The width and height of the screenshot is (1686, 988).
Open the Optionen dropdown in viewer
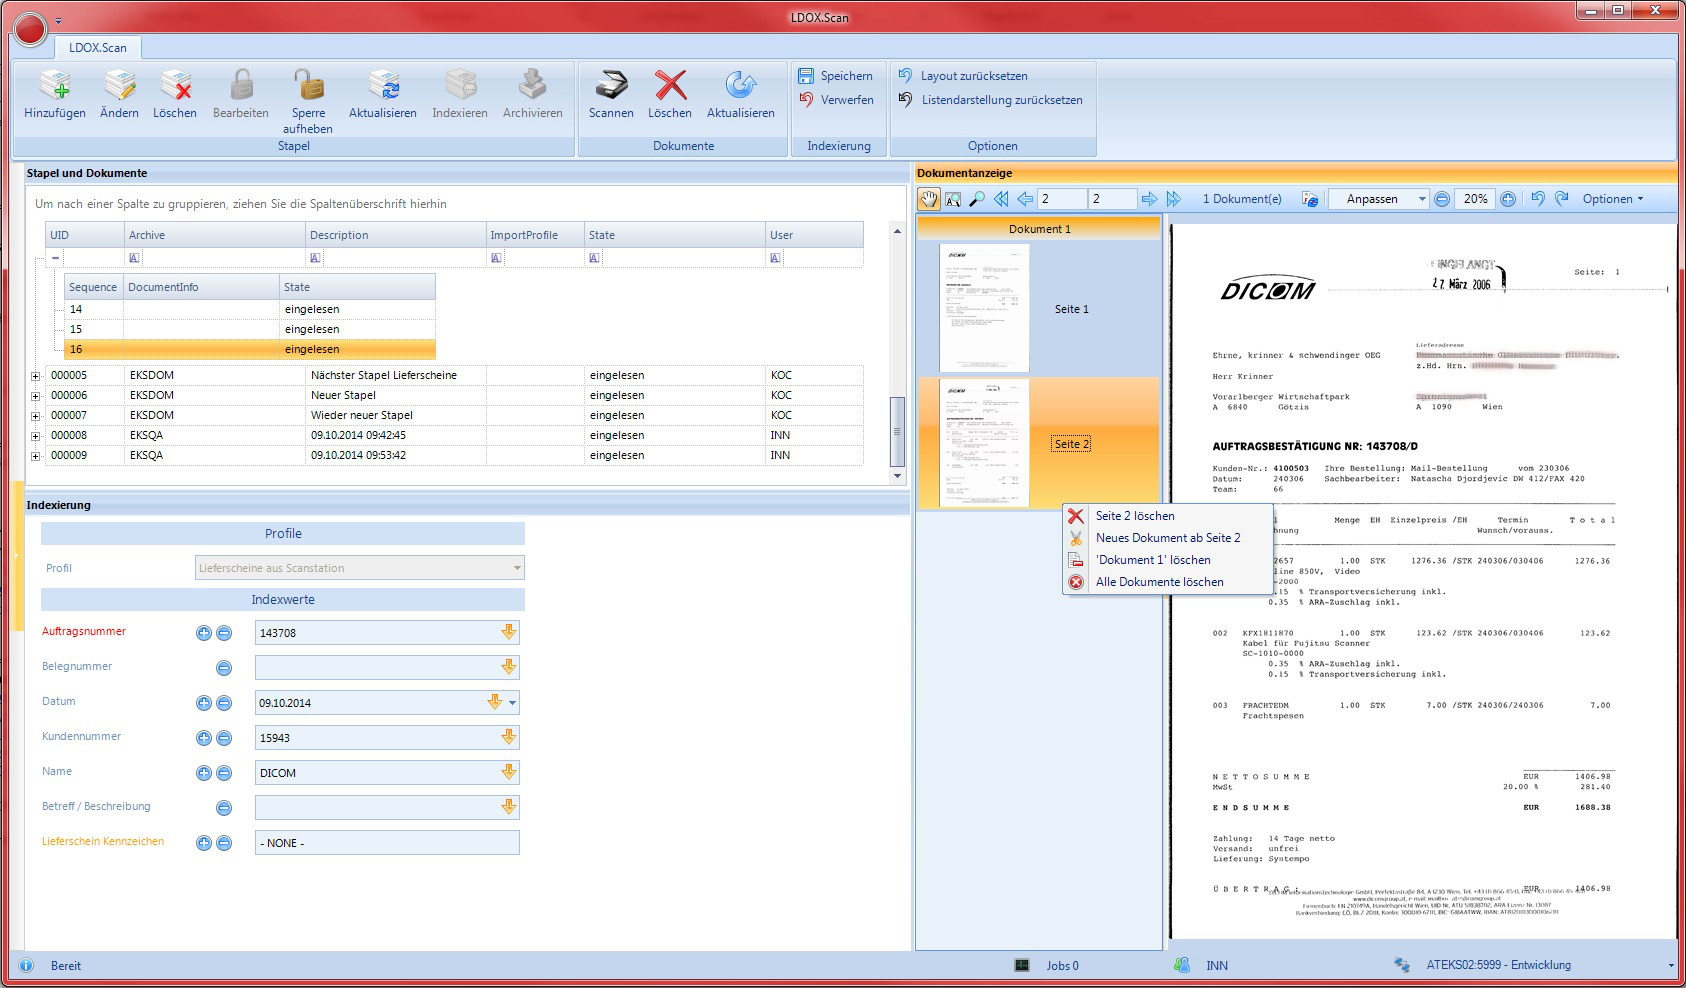click(x=1612, y=199)
